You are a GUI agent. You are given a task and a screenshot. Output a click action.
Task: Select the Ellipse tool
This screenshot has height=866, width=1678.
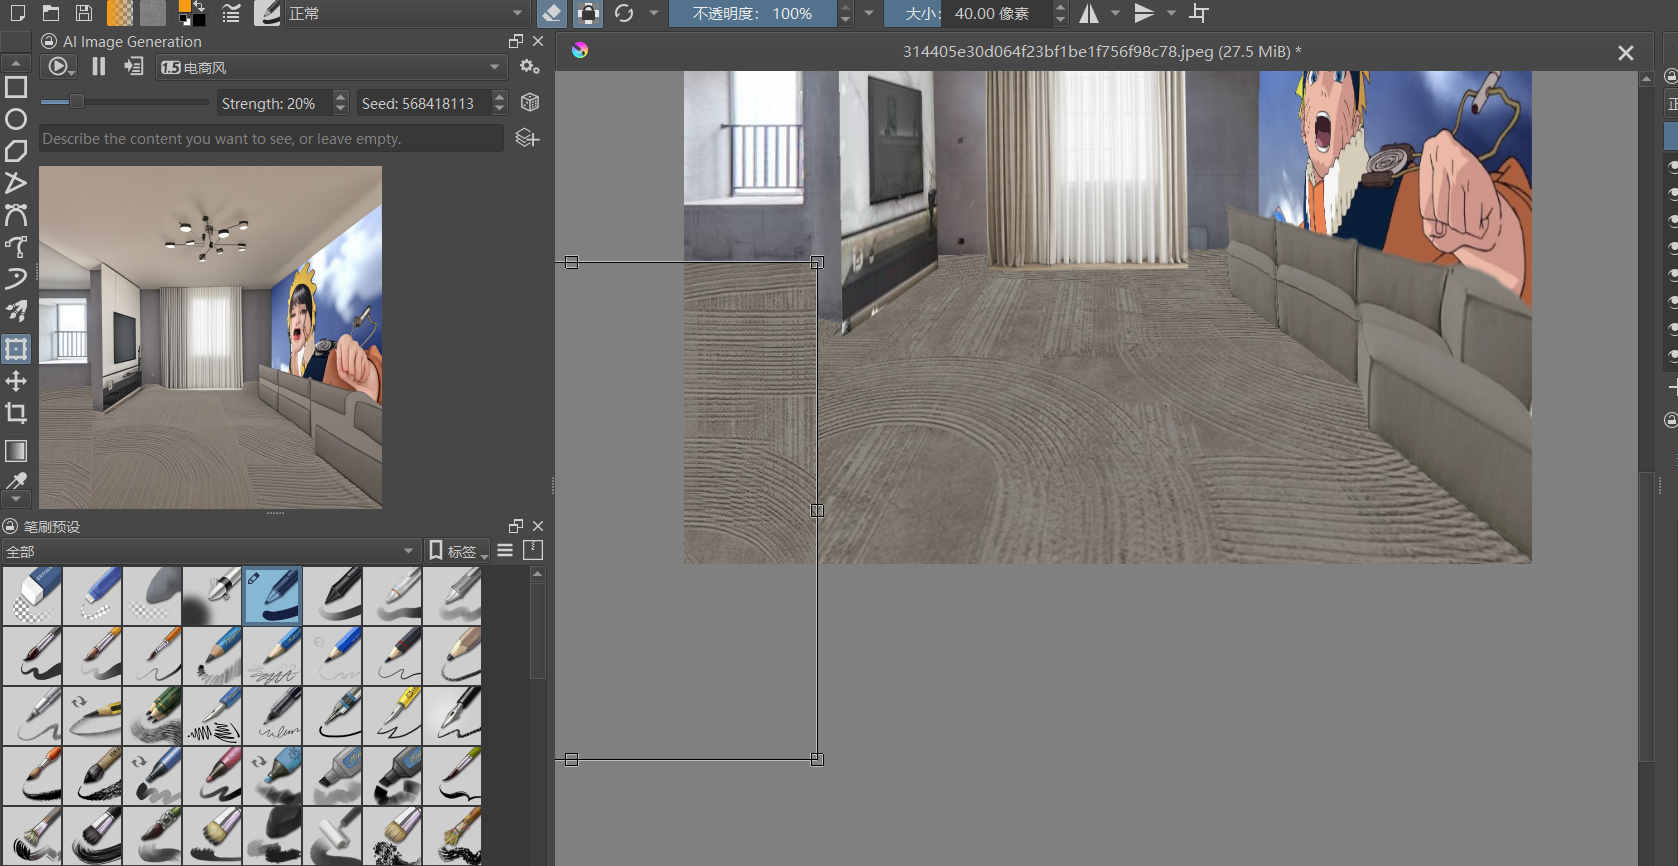[16, 119]
